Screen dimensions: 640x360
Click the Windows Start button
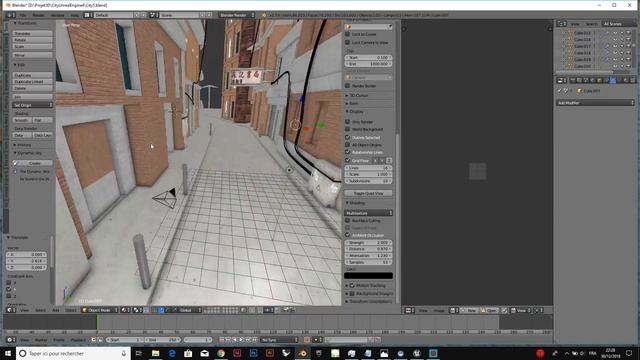point(8,353)
